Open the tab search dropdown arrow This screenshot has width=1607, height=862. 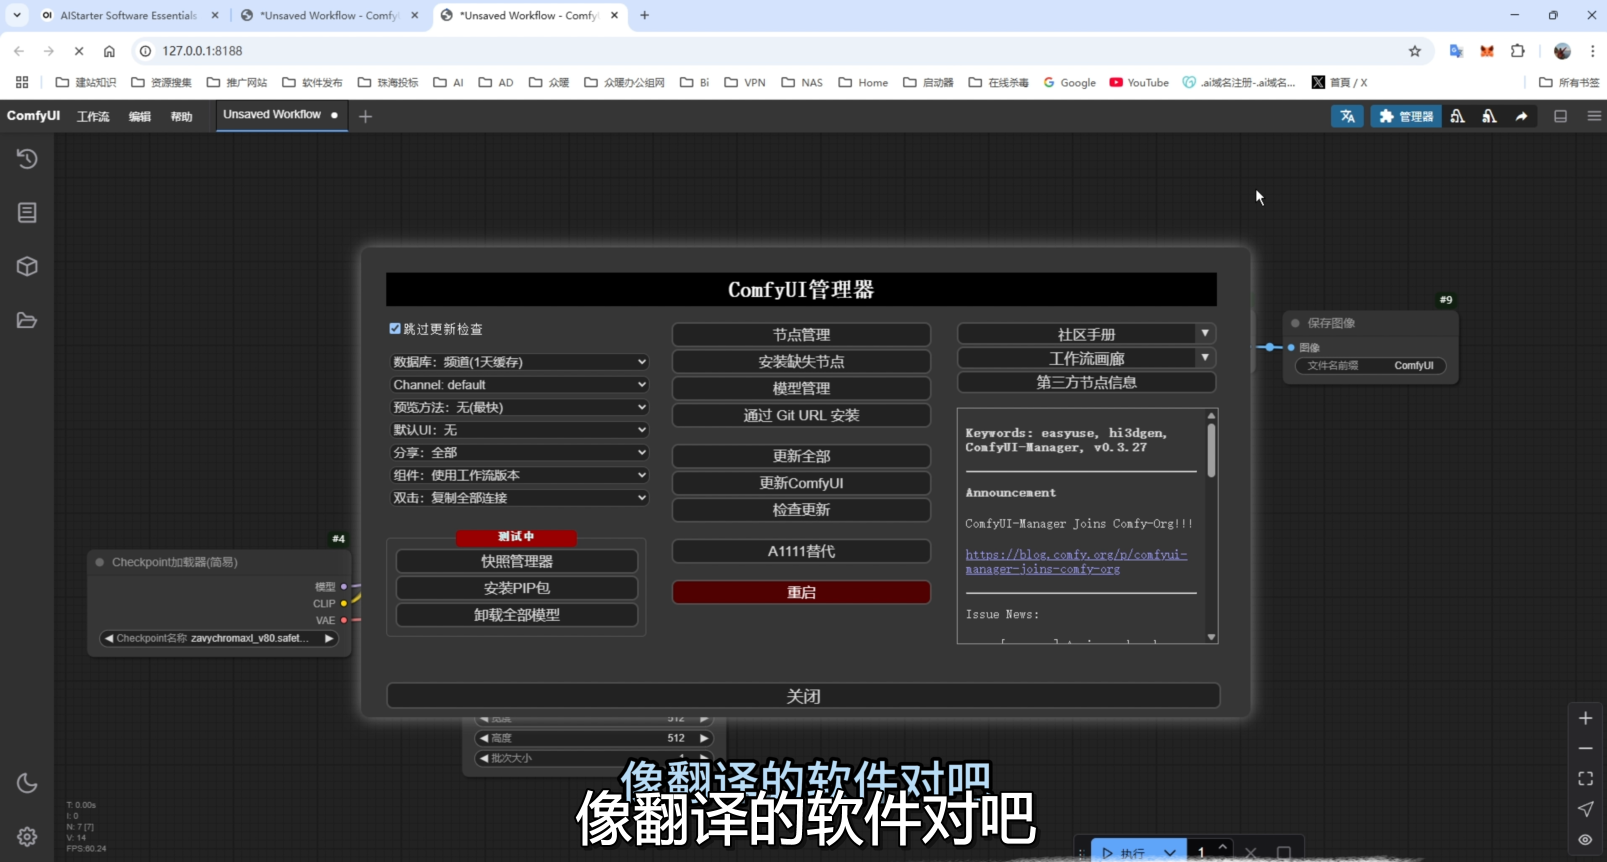(17, 15)
